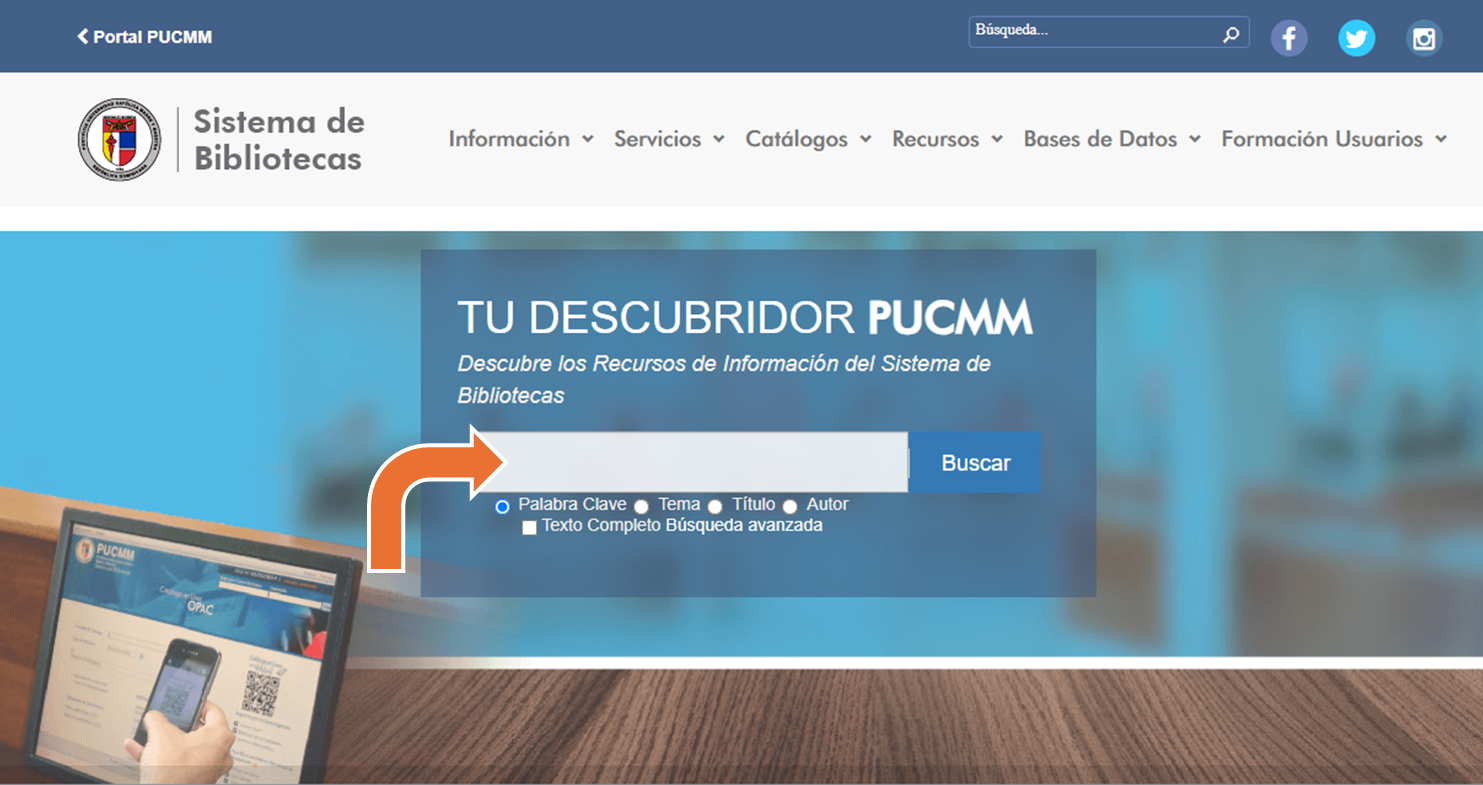The width and height of the screenshot is (1483, 785).
Task: Expand the Bases de Datos menu arrow
Action: [x=1194, y=139]
